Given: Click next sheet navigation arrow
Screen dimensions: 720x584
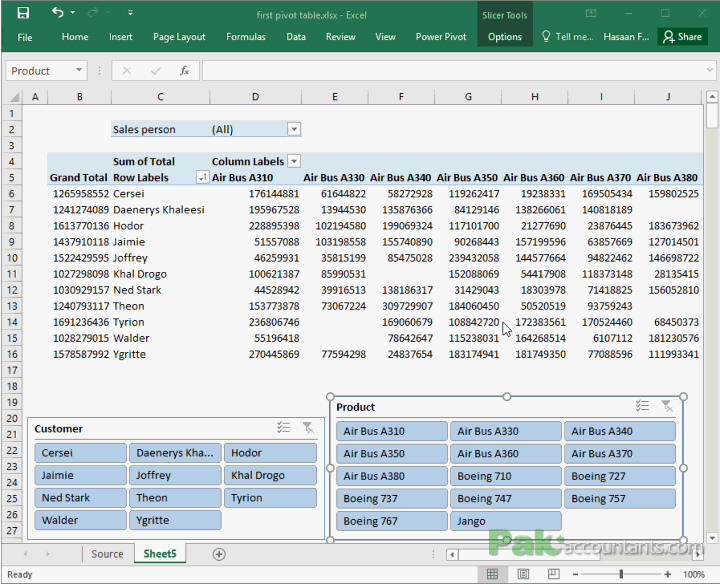Looking at the screenshot, I should pyautogui.click(x=47, y=554).
